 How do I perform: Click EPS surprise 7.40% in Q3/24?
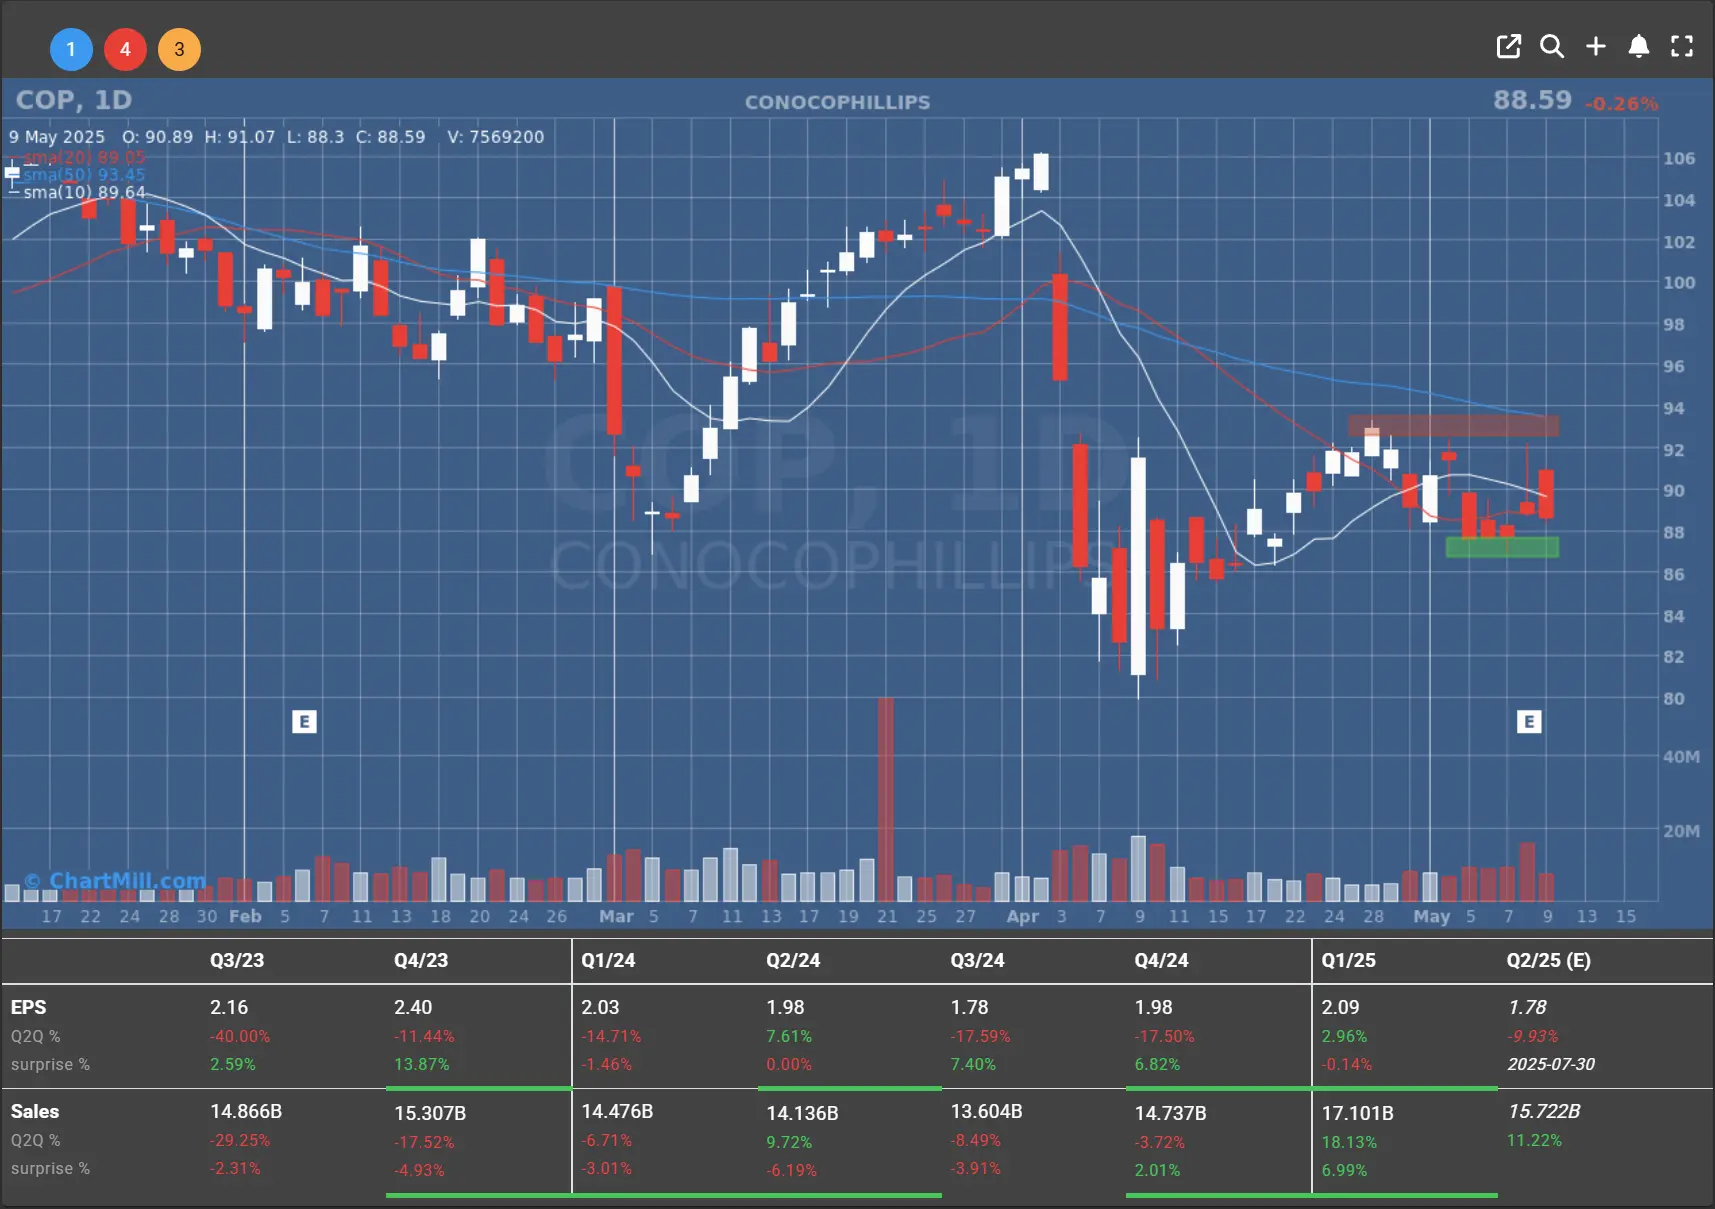tap(973, 1064)
